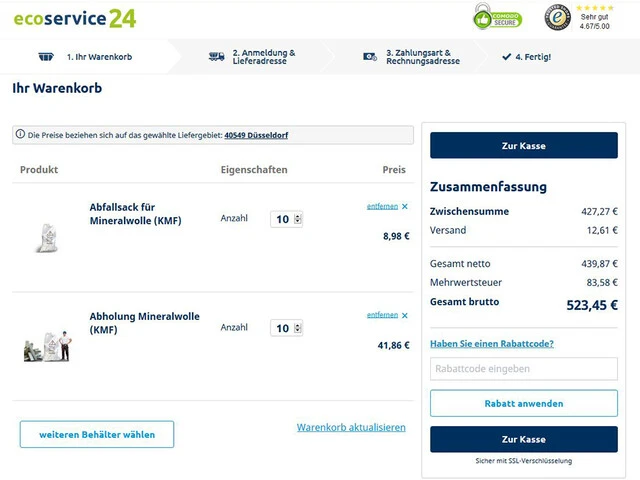640x480 pixels.
Task: Click Sicher mit SSL-Verschlüsselung text
Action: [x=524, y=461]
